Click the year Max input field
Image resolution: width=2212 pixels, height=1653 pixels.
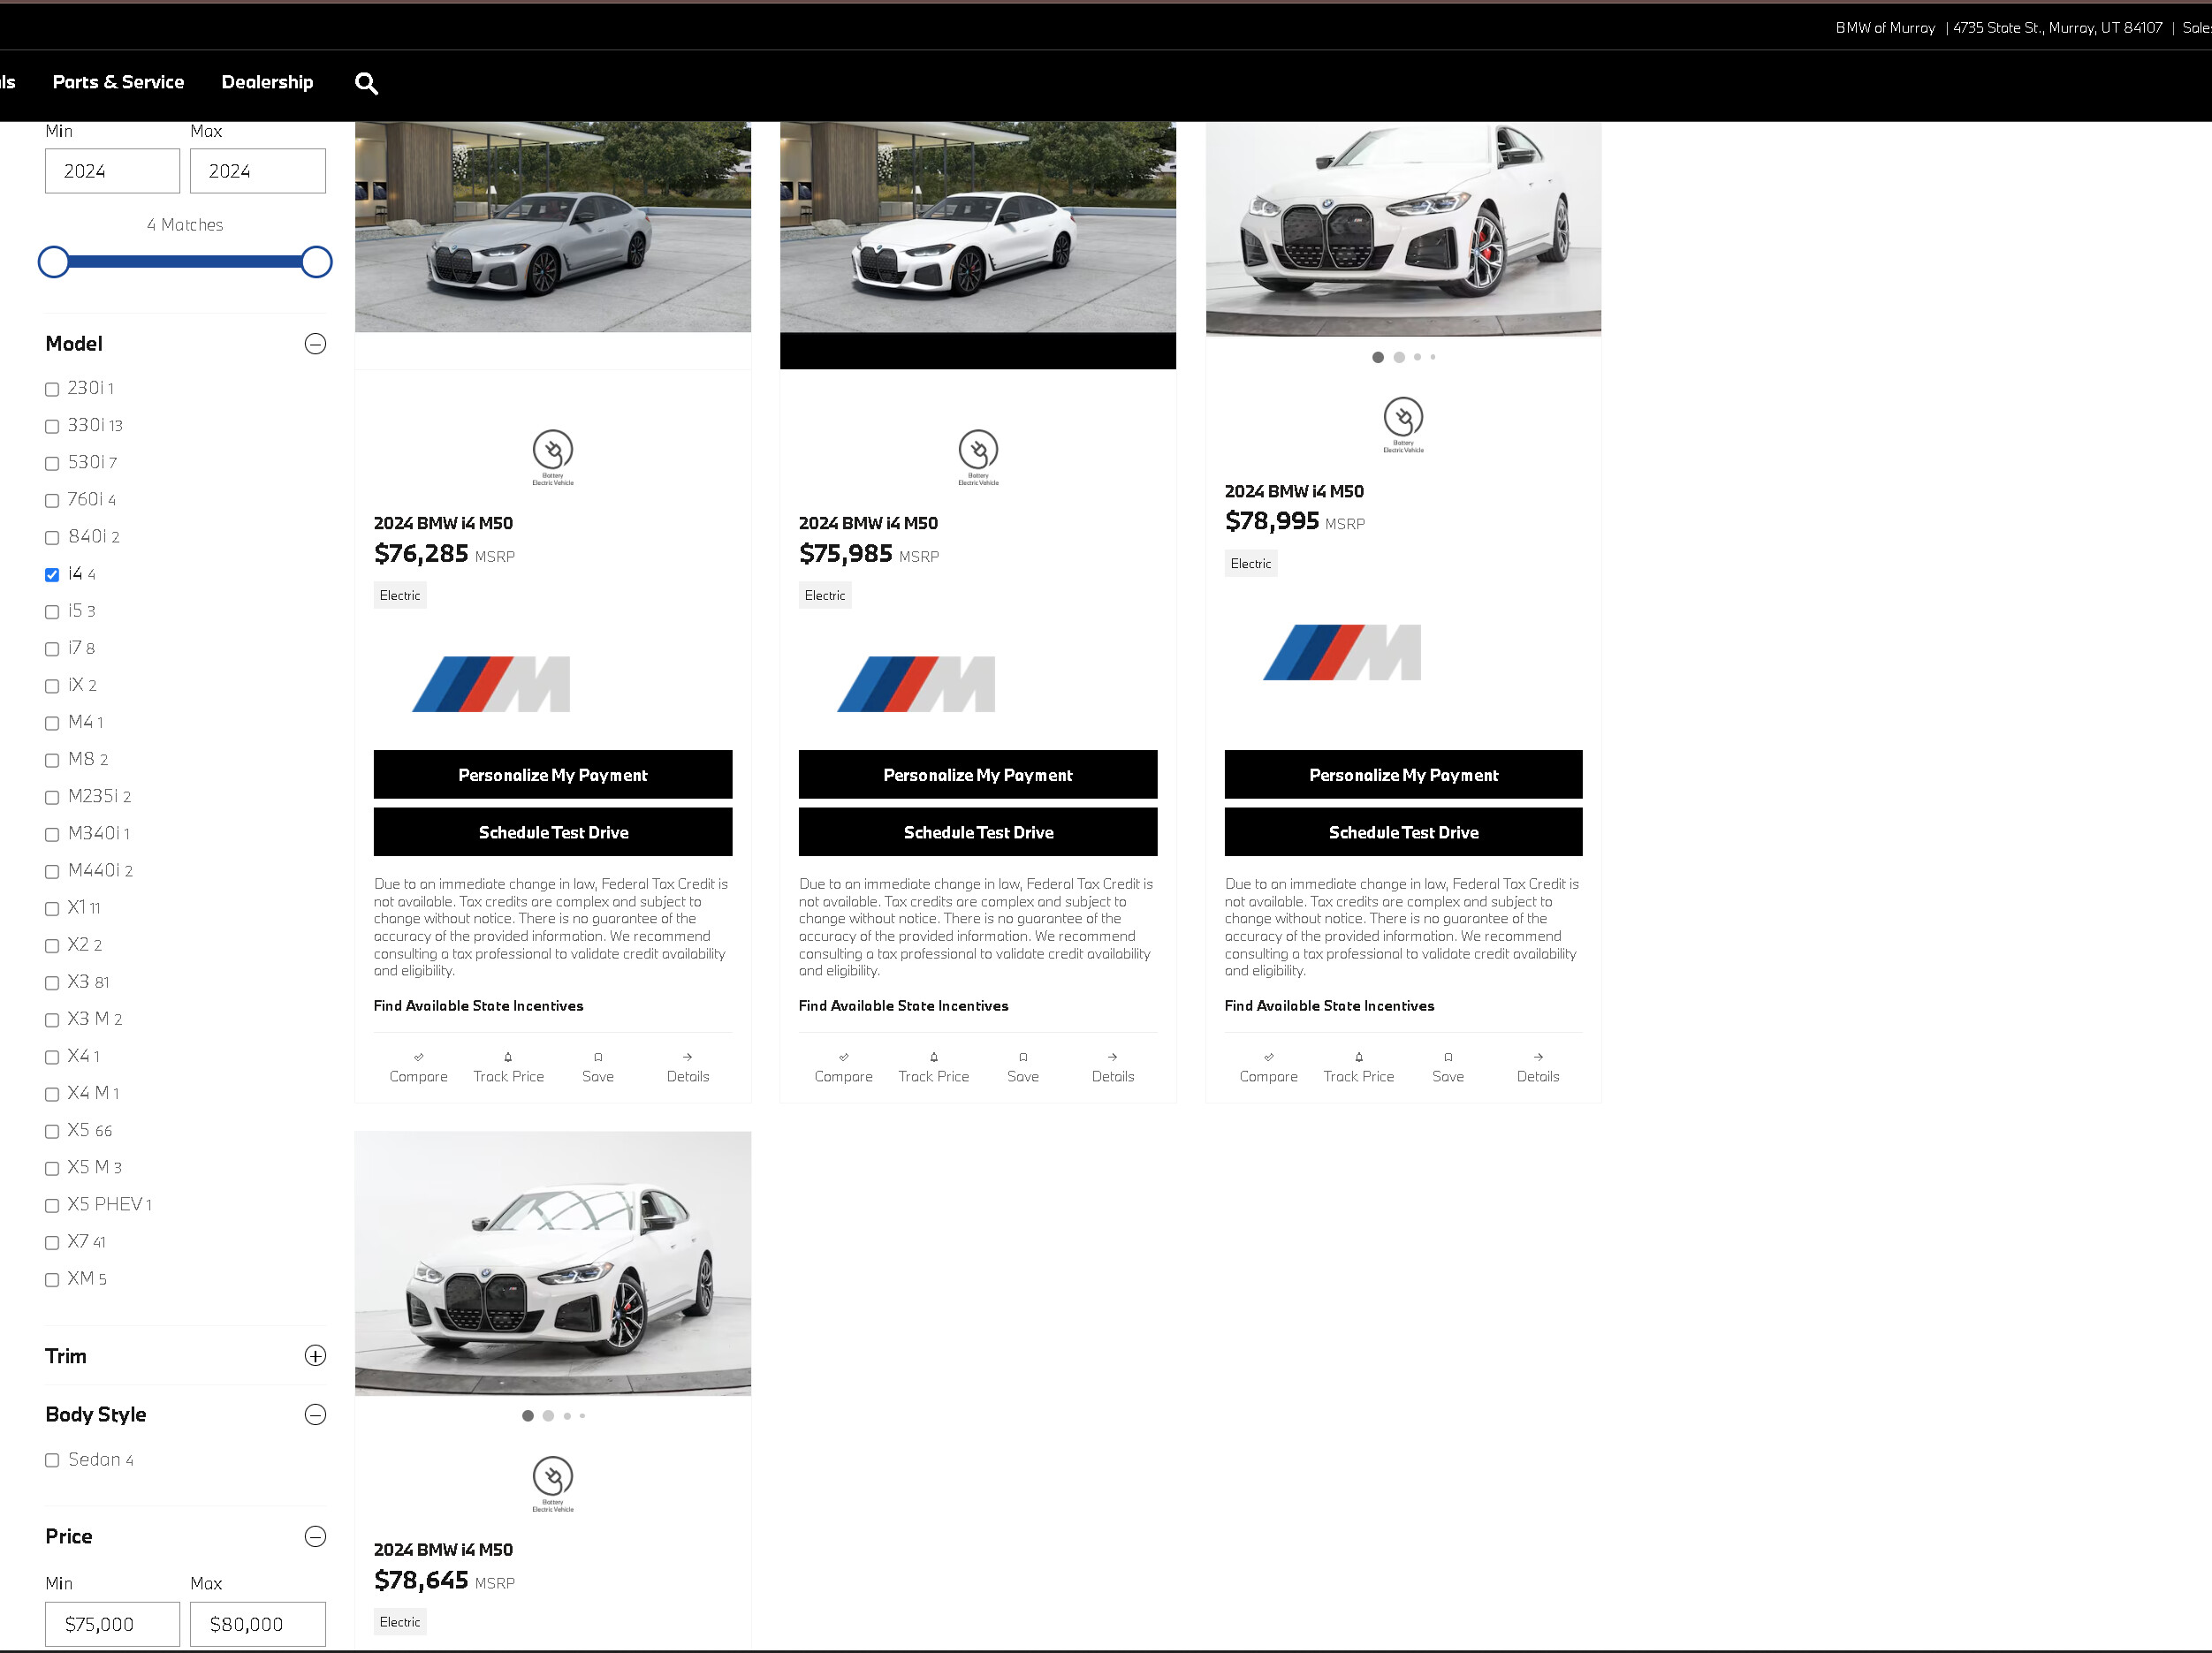coord(258,171)
